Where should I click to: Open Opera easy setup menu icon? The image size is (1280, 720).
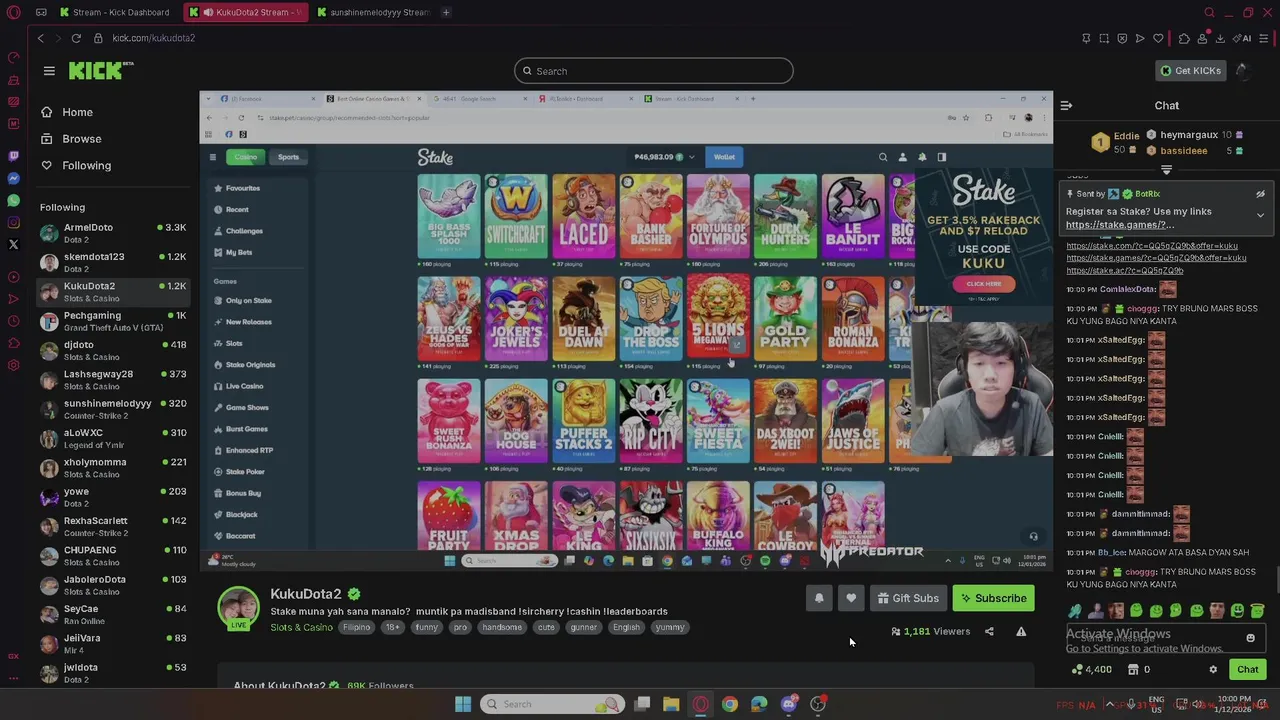[1265, 38]
